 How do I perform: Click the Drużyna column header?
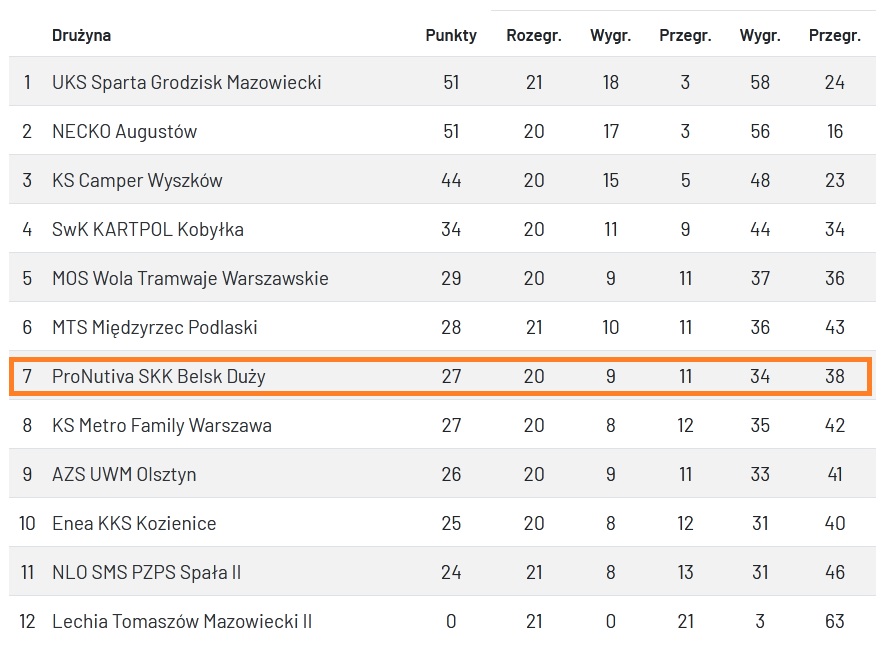click(x=81, y=35)
